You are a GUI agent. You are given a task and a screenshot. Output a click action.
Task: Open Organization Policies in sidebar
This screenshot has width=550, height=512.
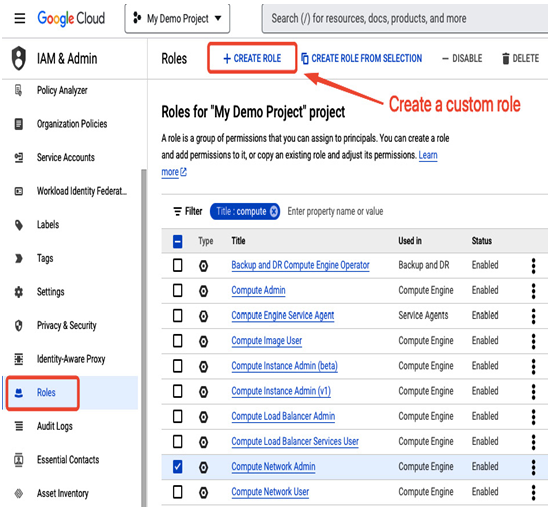point(72,124)
